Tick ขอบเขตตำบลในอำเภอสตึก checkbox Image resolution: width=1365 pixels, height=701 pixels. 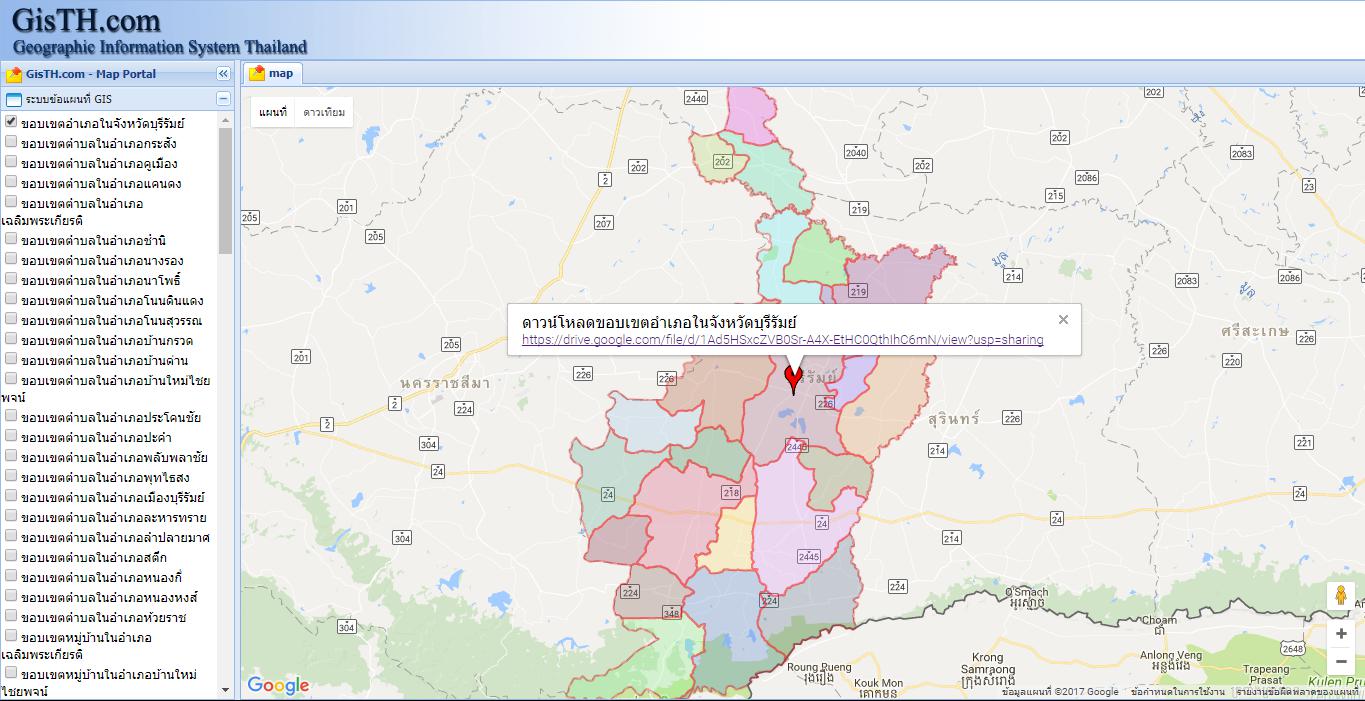point(11,556)
